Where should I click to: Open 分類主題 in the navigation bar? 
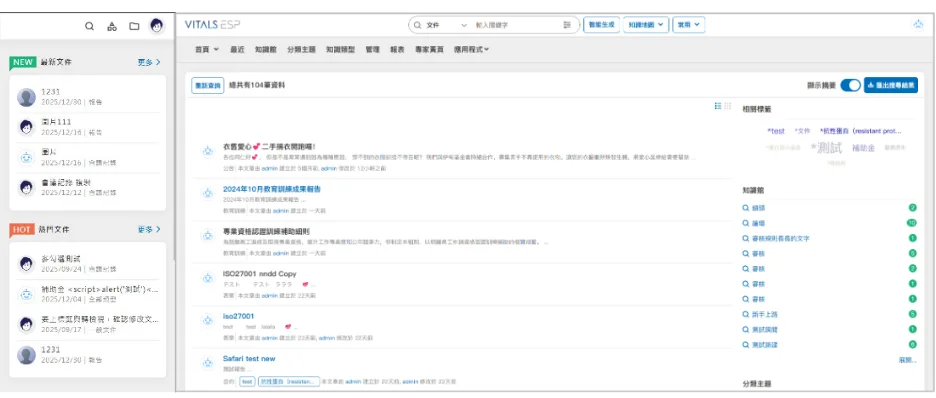coord(301,50)
